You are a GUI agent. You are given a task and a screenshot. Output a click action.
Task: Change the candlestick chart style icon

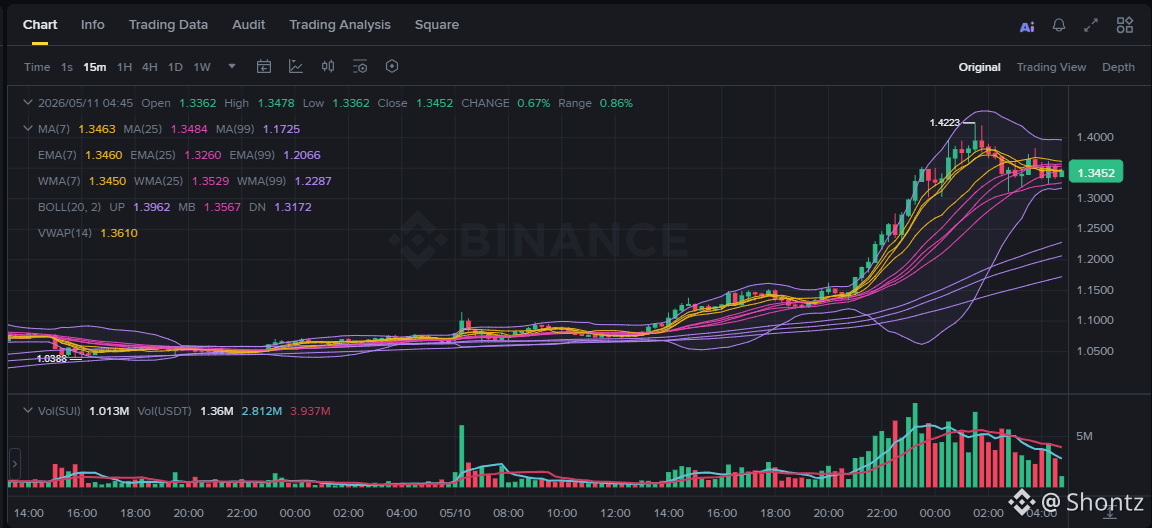coord(328,67)
